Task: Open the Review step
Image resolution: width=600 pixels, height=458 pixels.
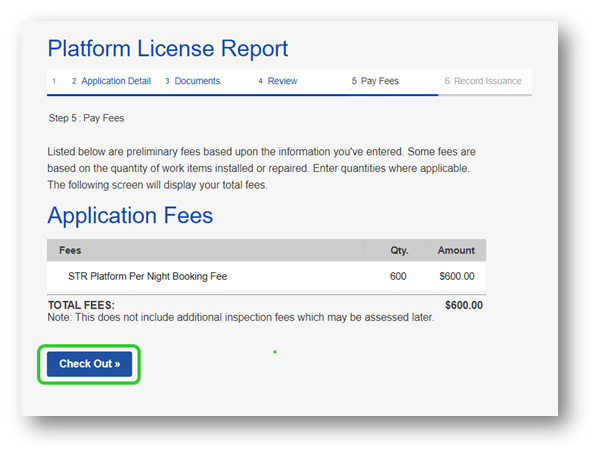Action: pos(278,81)
